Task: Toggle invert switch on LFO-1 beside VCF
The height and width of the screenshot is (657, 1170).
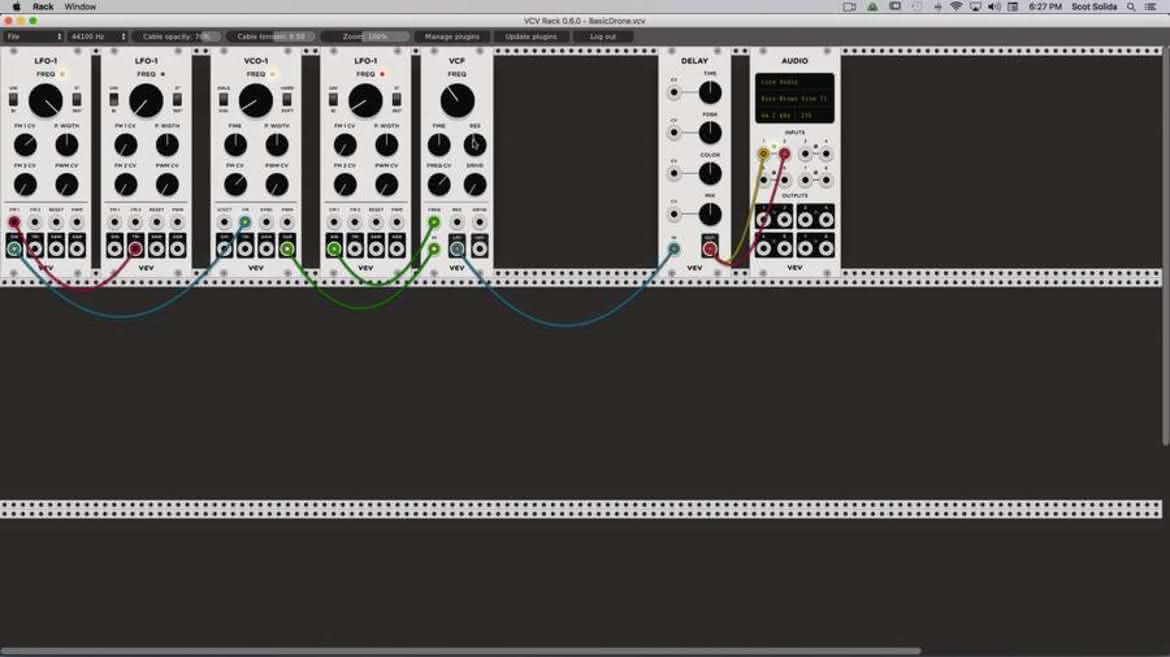Action: pos(396,99)
